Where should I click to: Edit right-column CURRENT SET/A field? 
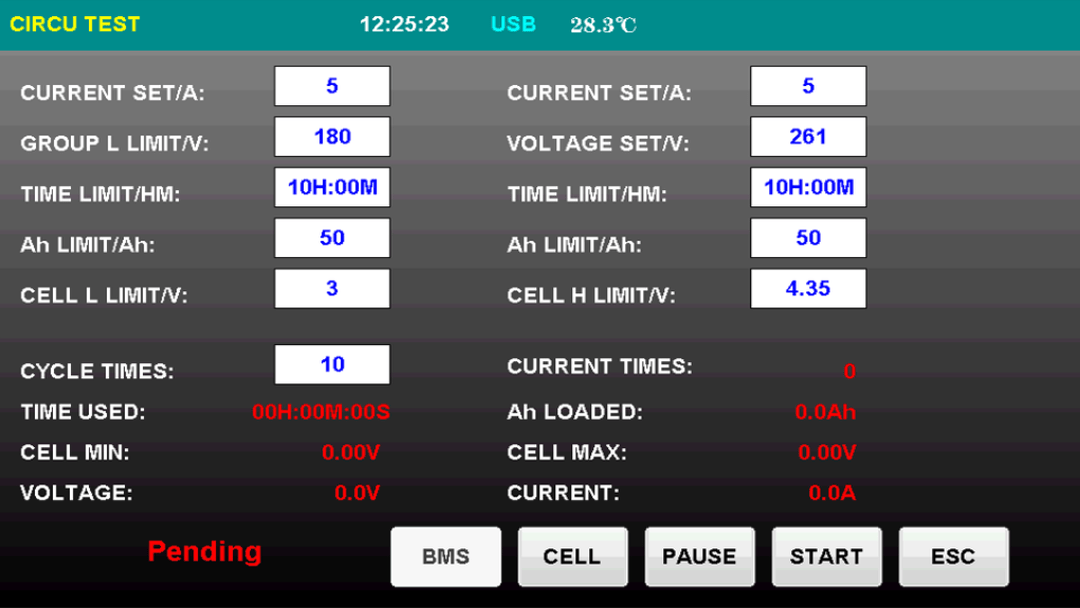(x=808, y=87)
